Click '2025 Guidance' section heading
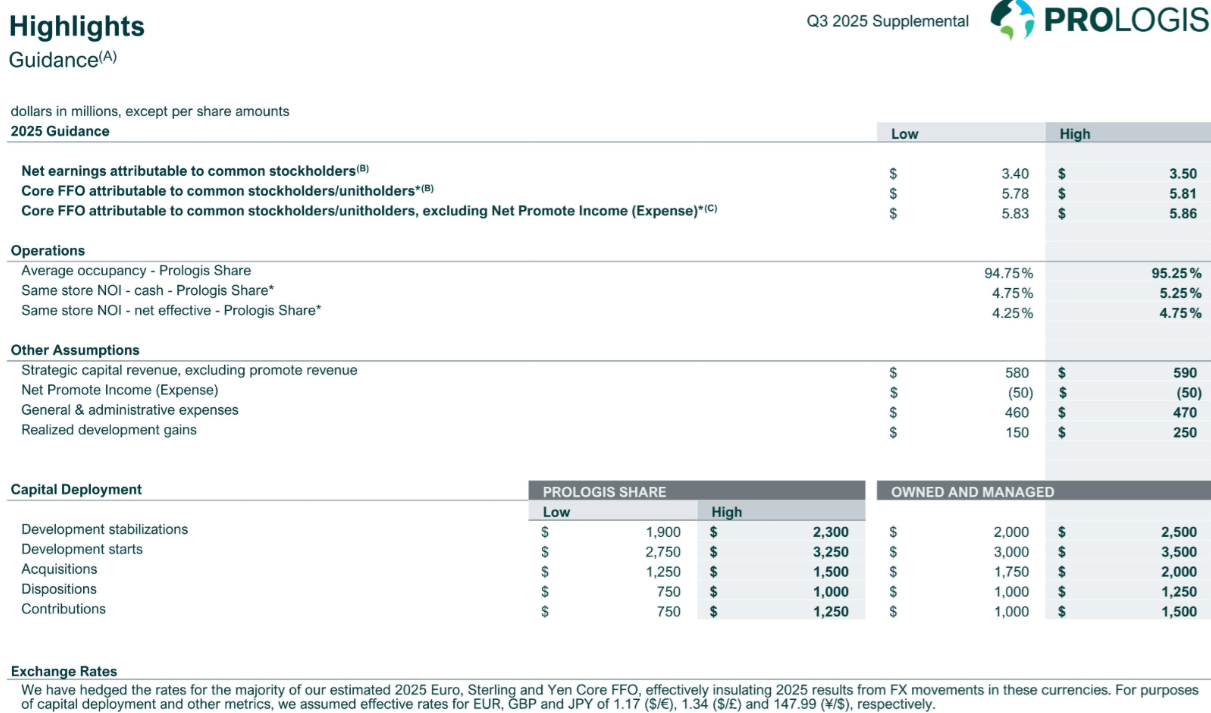Screen dimensions: 1211x713 60,131
